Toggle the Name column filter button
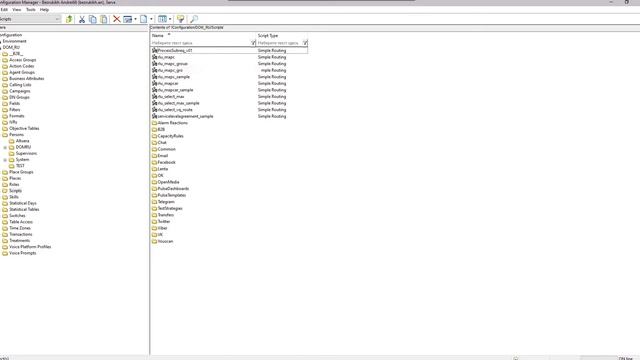 (x=253, y=43)
